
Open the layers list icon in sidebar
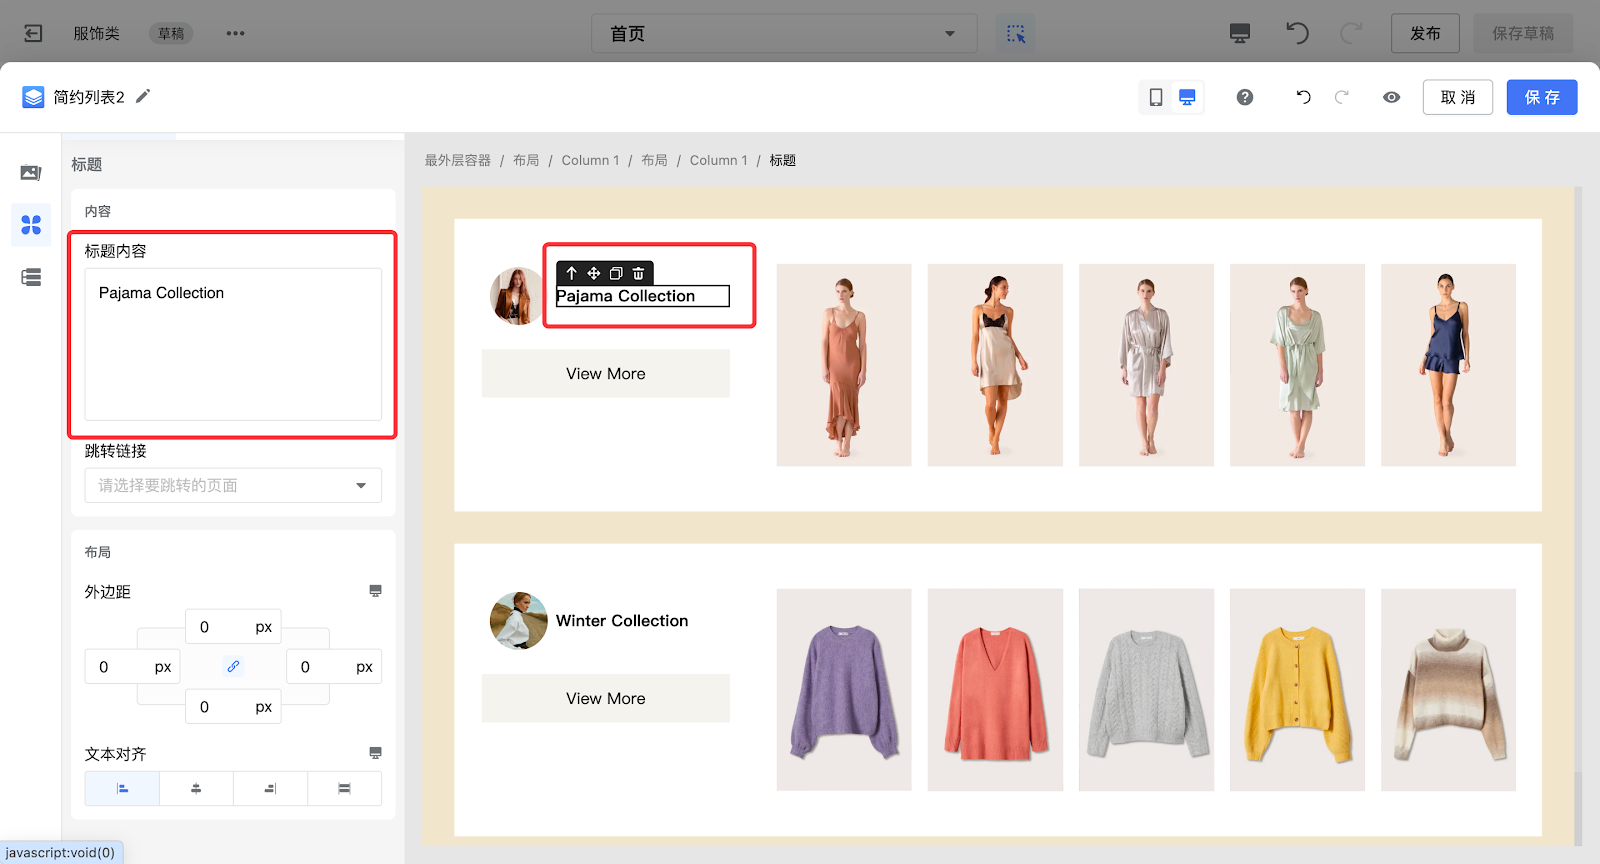[31, 277]
